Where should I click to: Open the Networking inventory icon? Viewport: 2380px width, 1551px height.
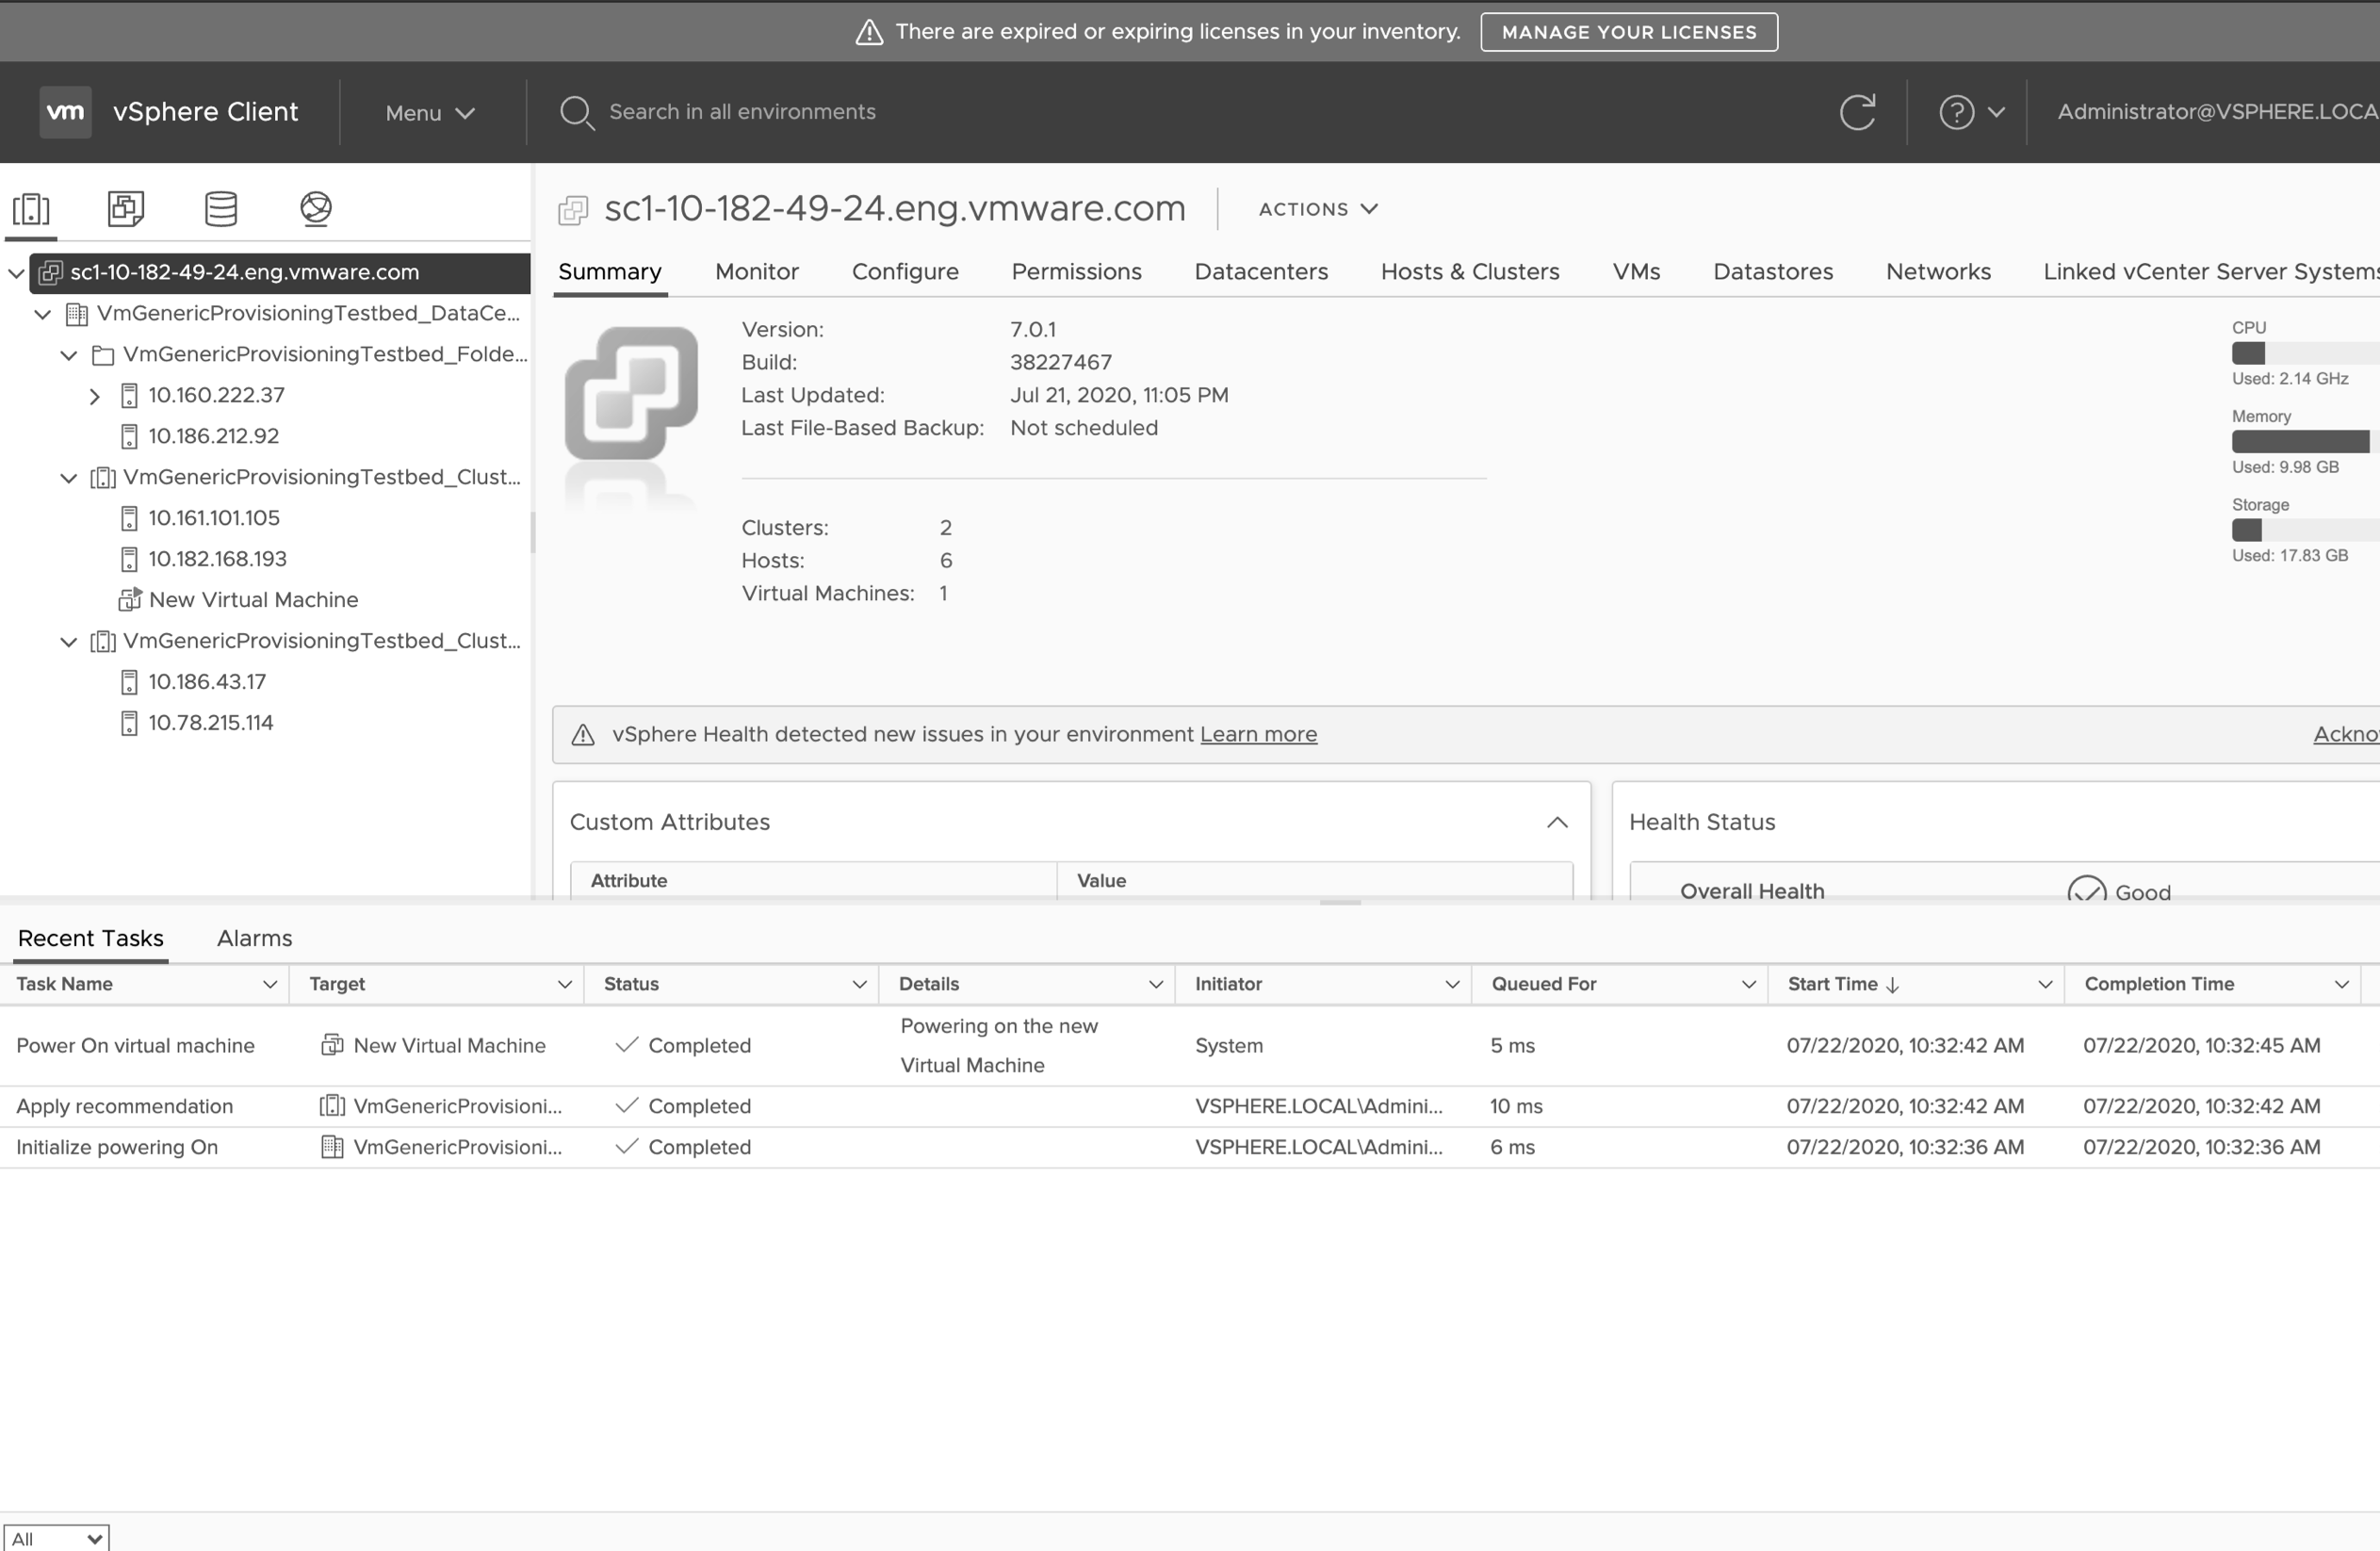[316, 209]
